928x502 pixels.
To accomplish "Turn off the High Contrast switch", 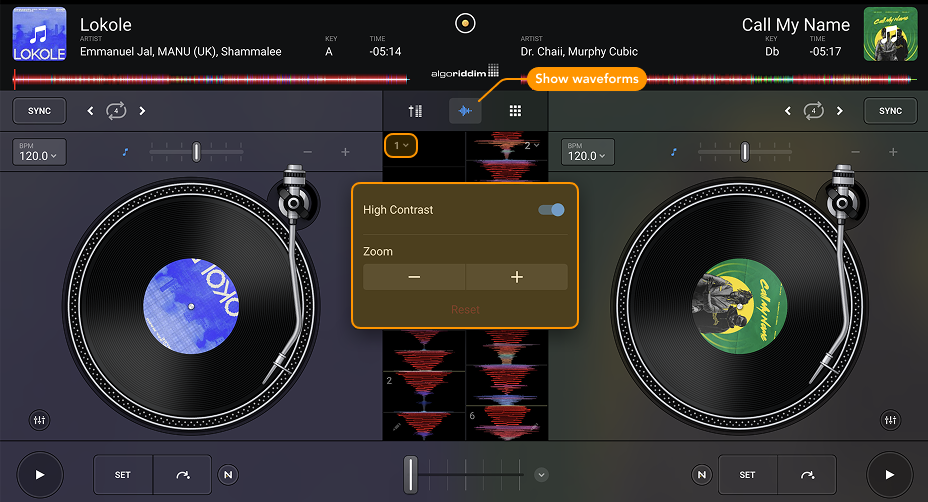I will [552, 210].
